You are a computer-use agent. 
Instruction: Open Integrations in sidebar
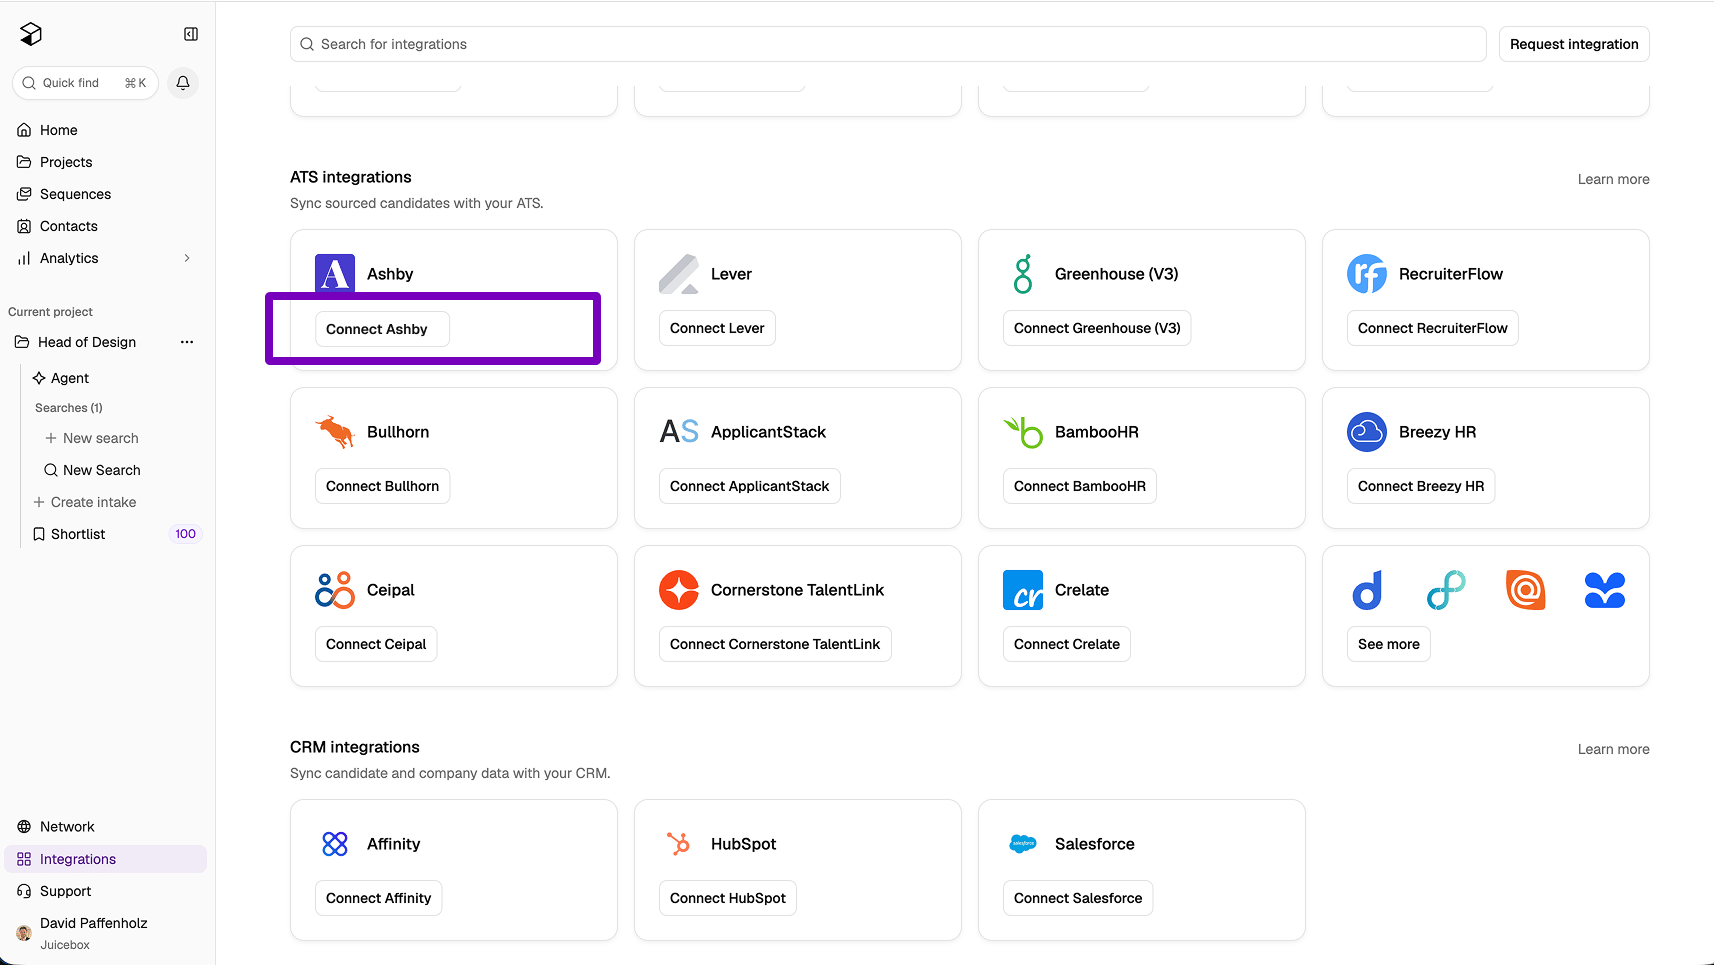click(105, 859)
